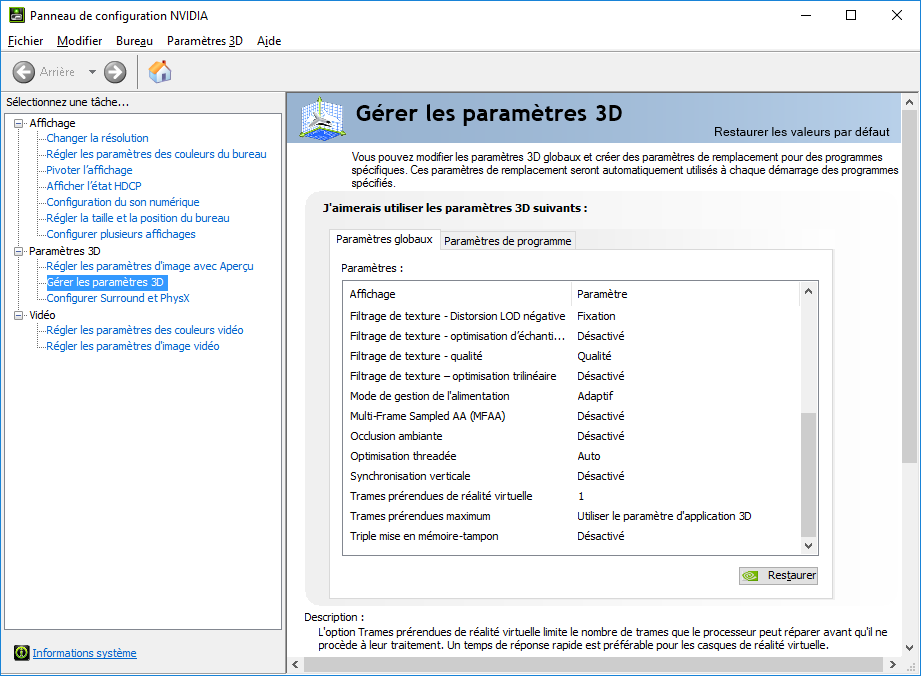921x676 pixels.
Task: Click the Home icon in the toolbar
Action: click(160, 71)
